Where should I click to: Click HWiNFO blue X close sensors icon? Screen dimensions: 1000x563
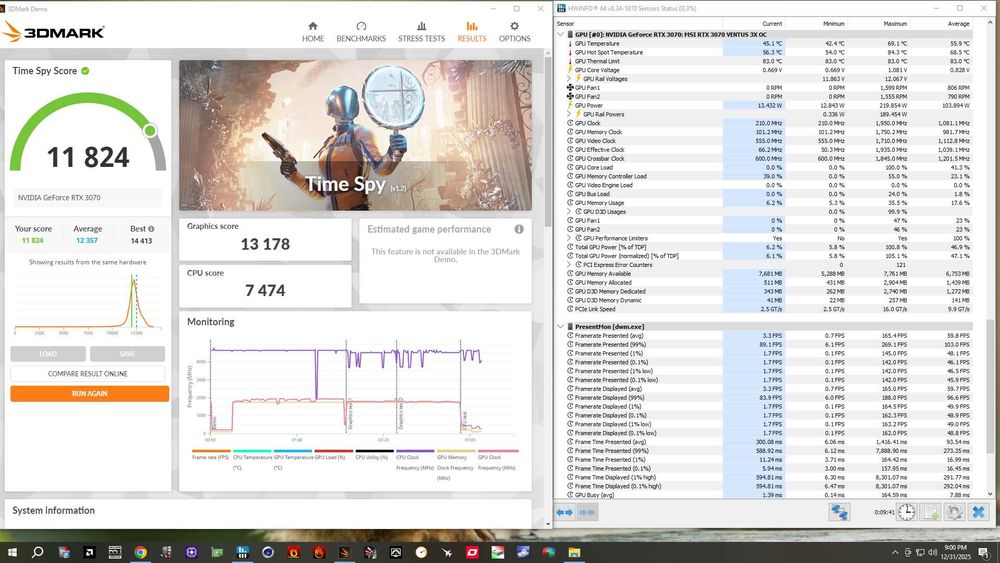(978, 512)
